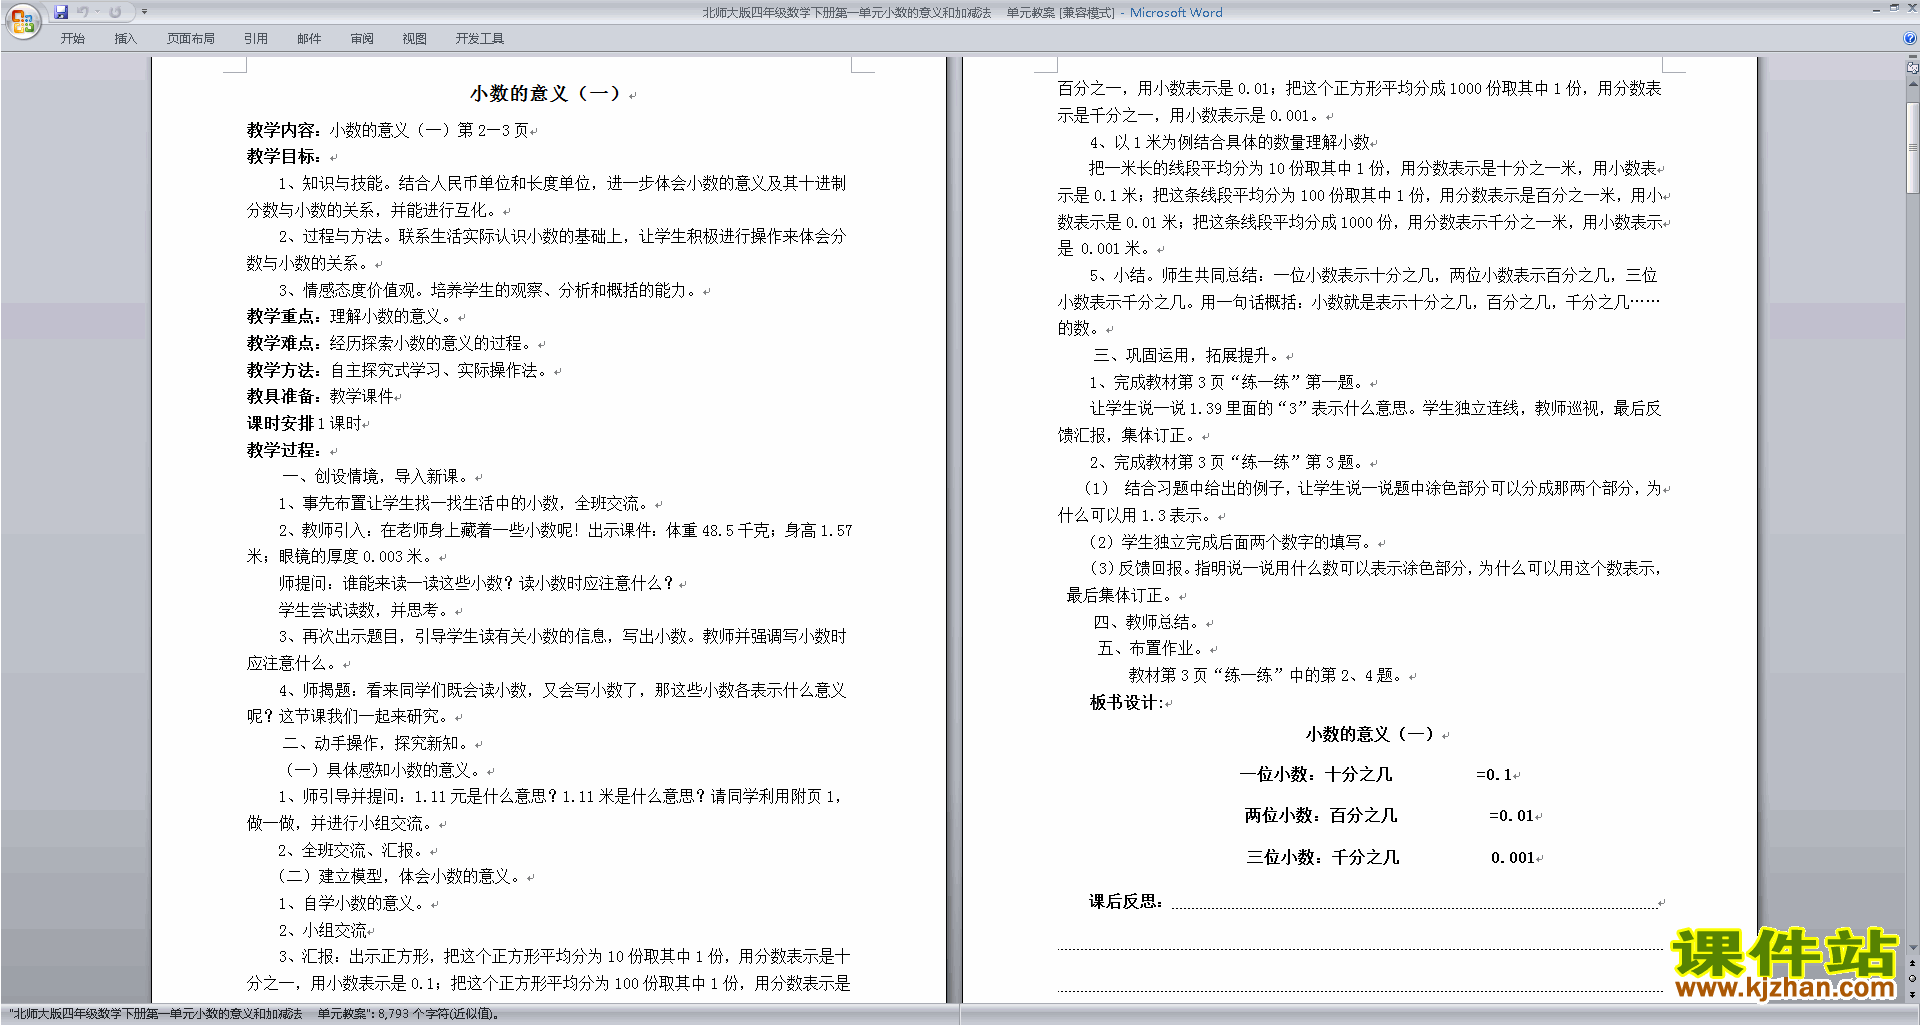The width and height of the screenshot is (1920, 1025).
Task: Click the bold label 教学过程:
Action: [284, 451]
